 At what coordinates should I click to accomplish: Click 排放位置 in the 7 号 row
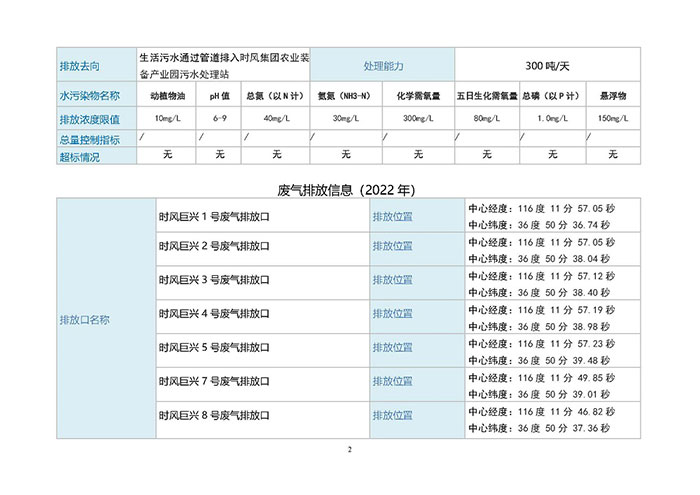(392, 382)
